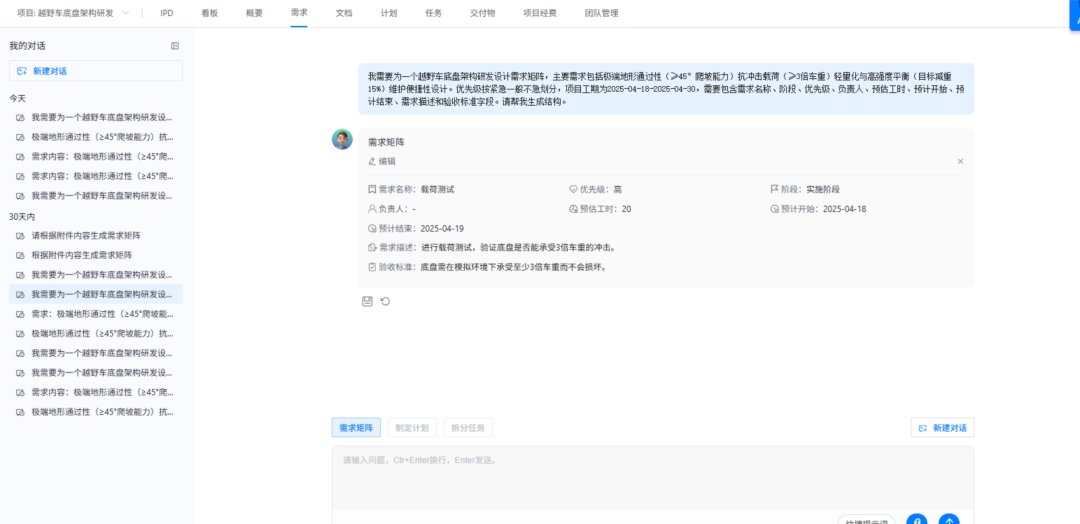The height and width of the screenshot is (524, 1080).
Task: Go to the 概要 tab
Action: pos(254,13)
